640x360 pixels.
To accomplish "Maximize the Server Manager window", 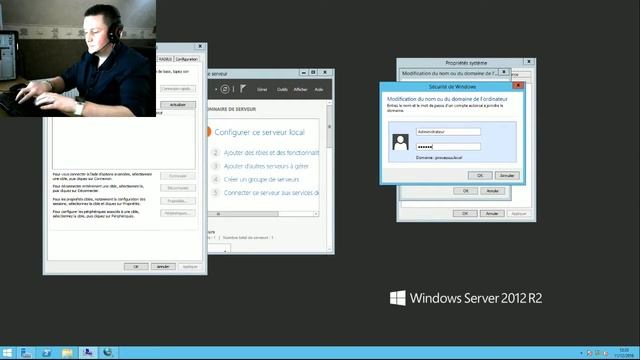I will coord(313,72).
